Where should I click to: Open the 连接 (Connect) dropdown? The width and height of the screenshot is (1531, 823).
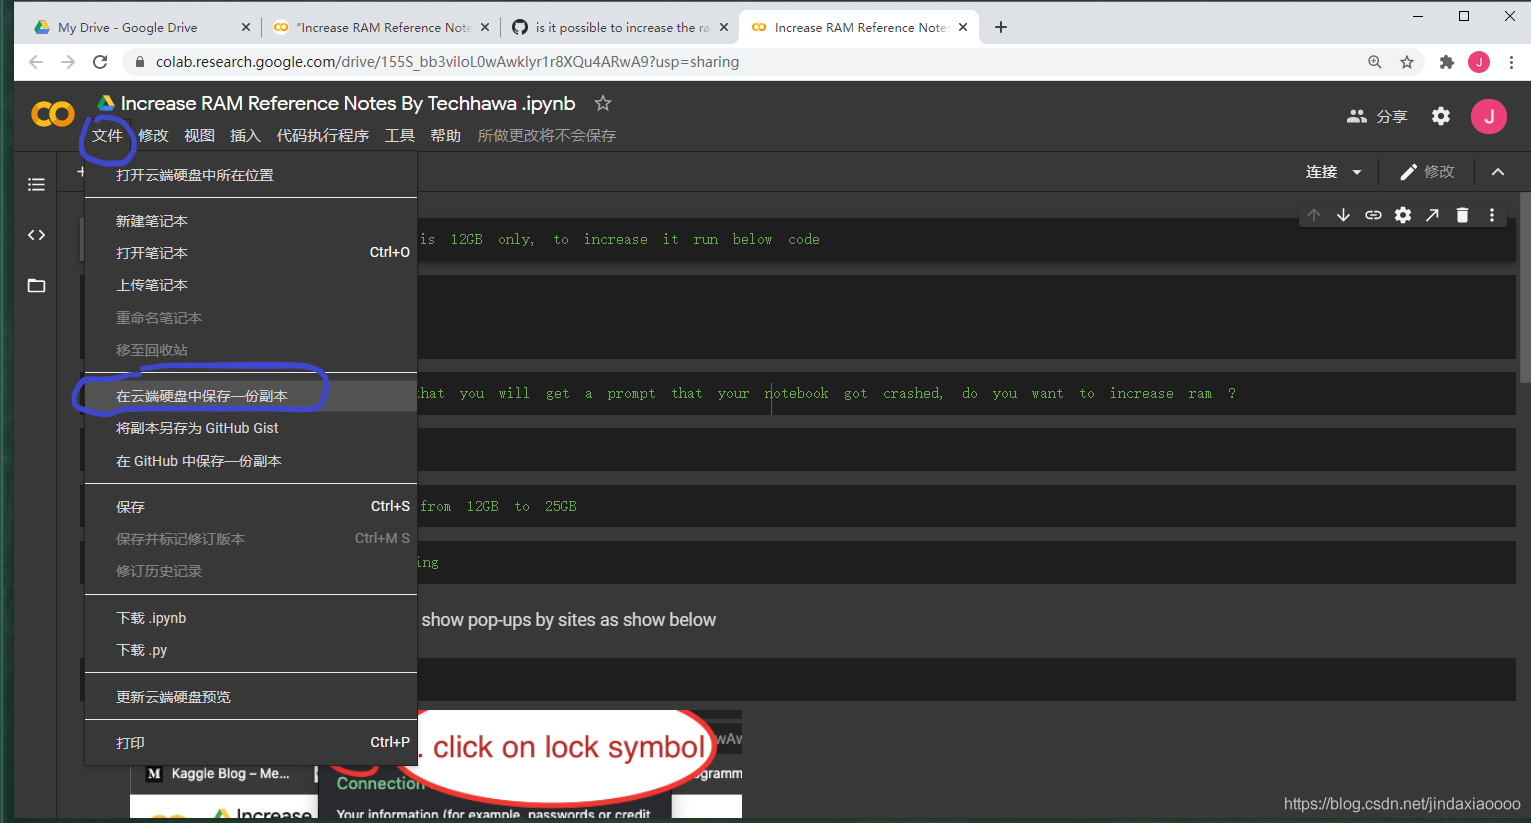pyautogui.click(x=1333, y=171)
